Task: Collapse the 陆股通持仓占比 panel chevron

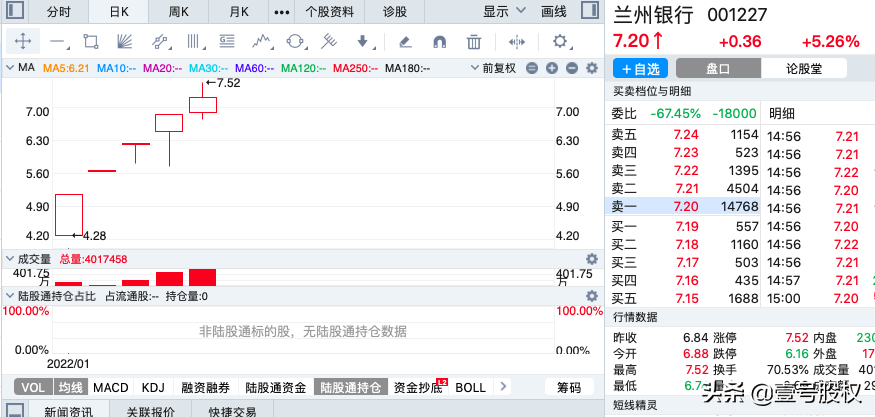Action: (x=10, y=296)
